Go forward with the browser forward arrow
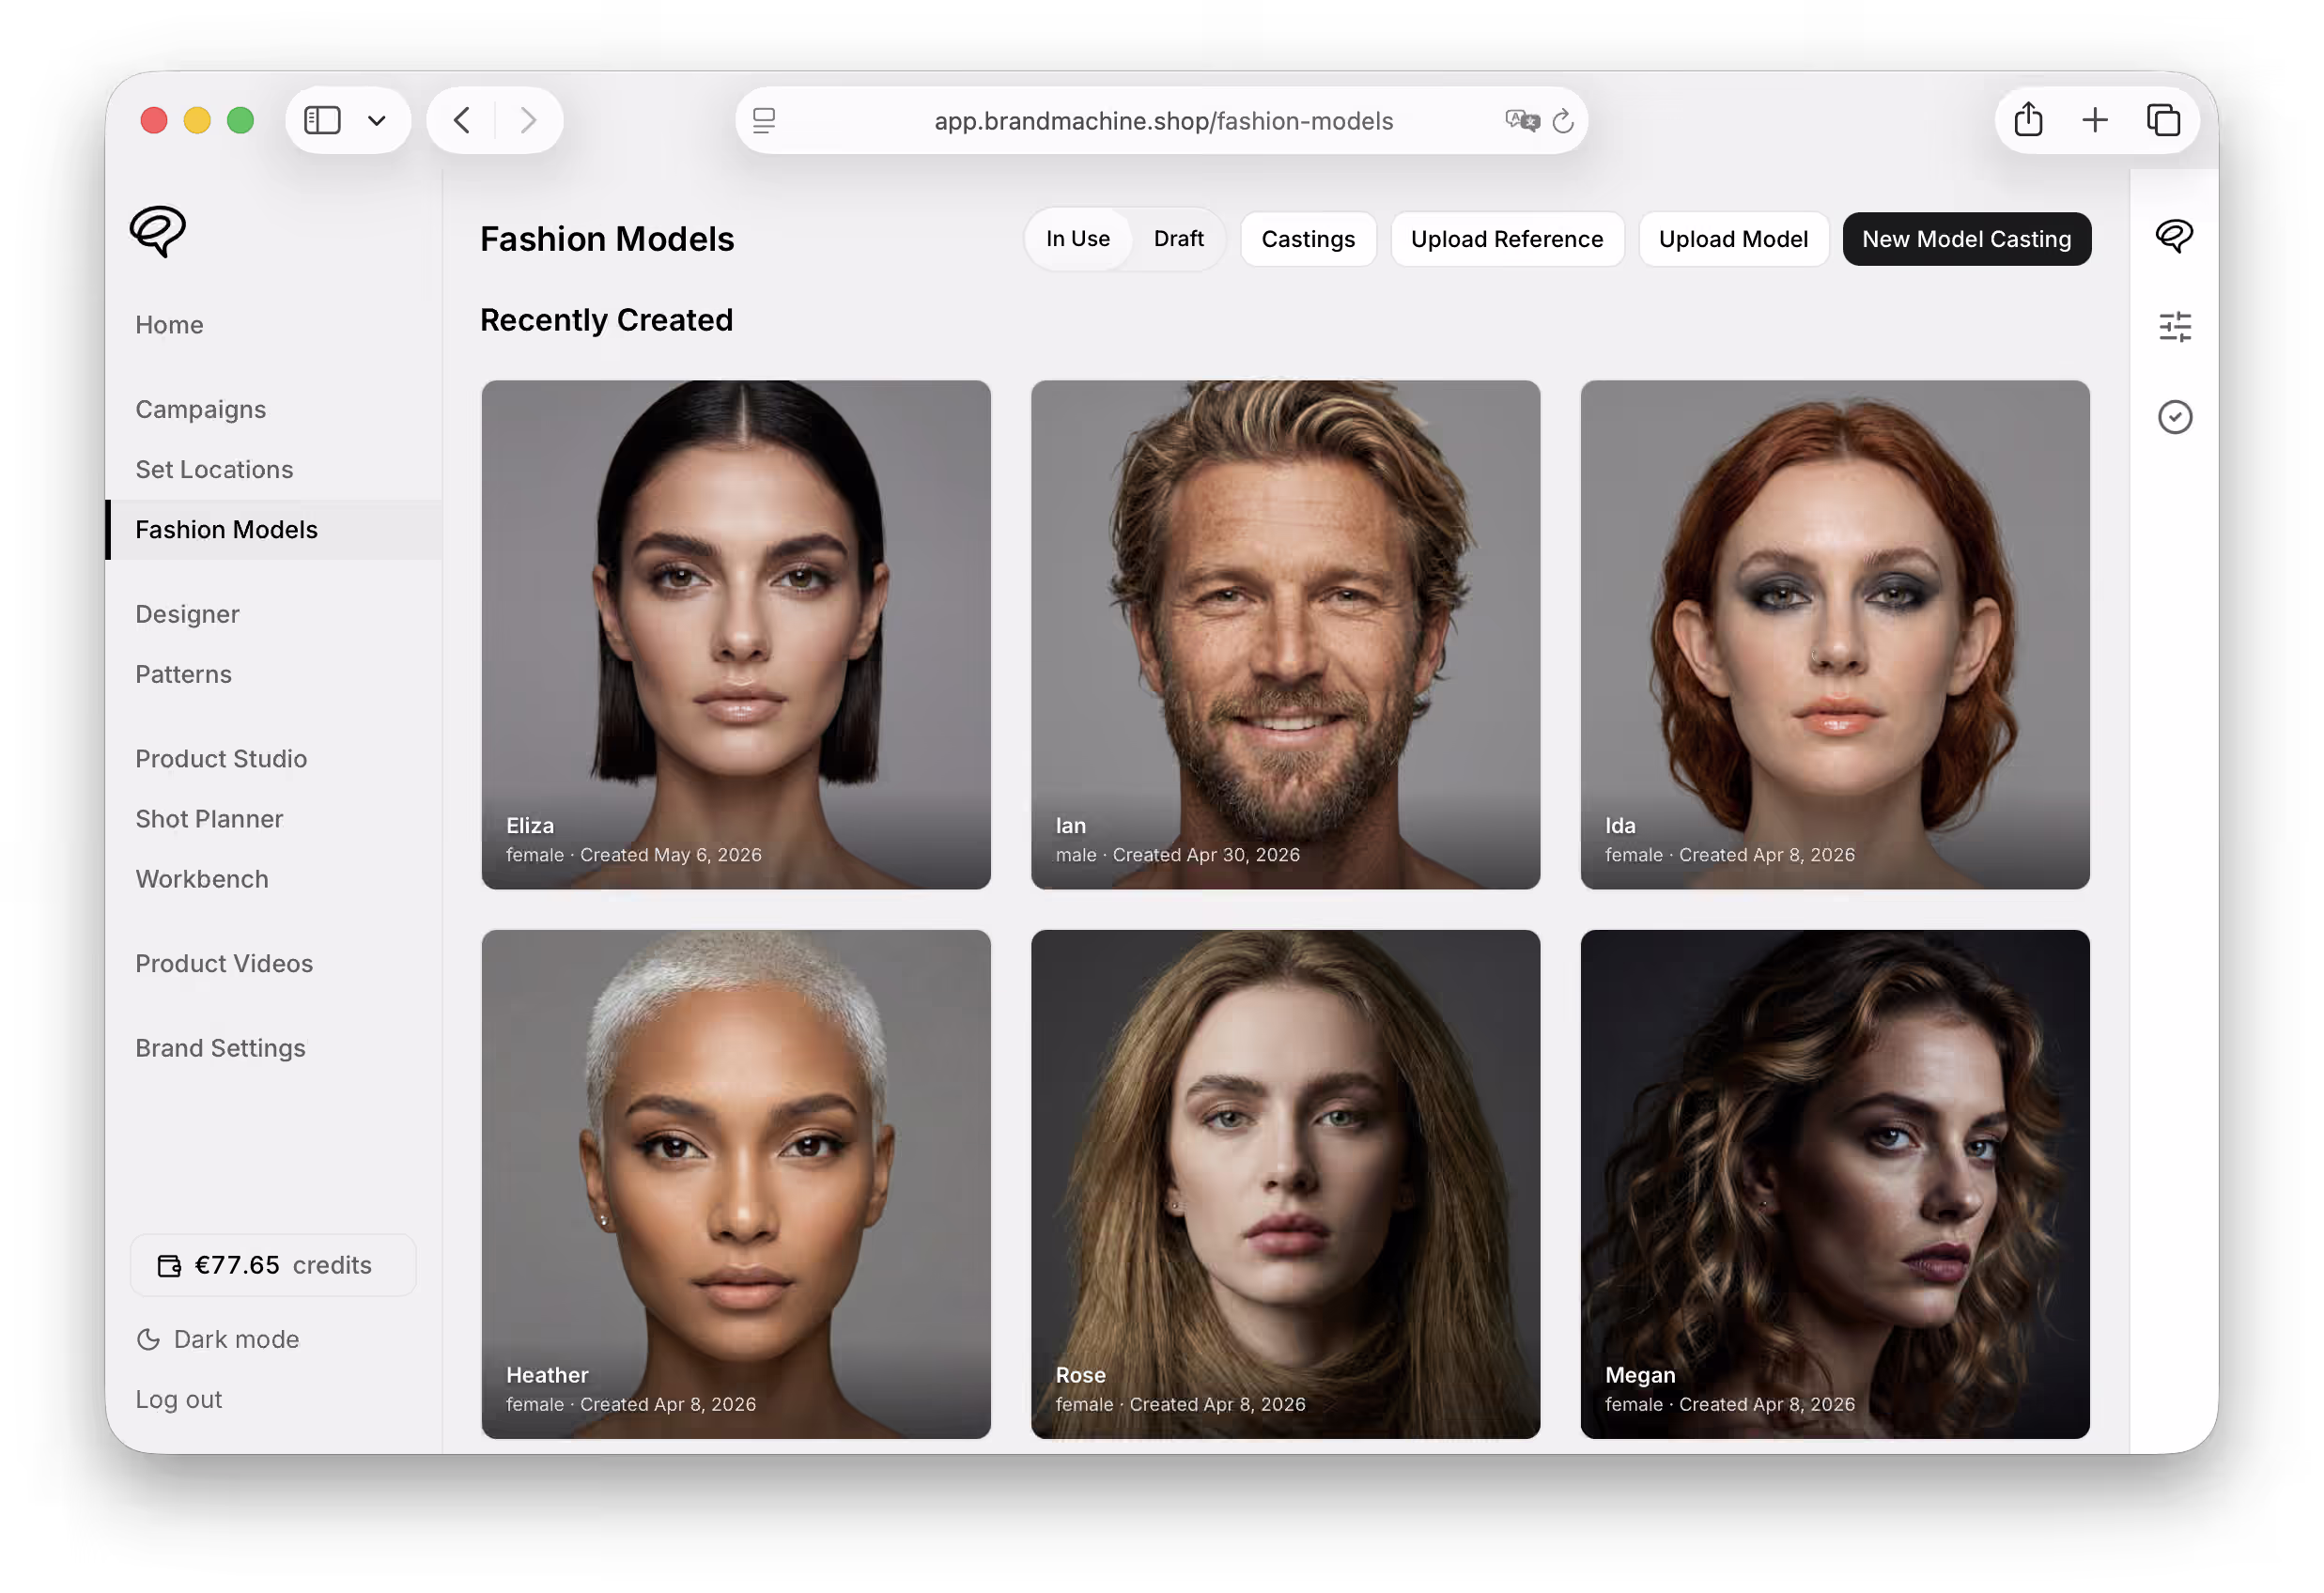The image size is (2324, 1593). [528, 120]
